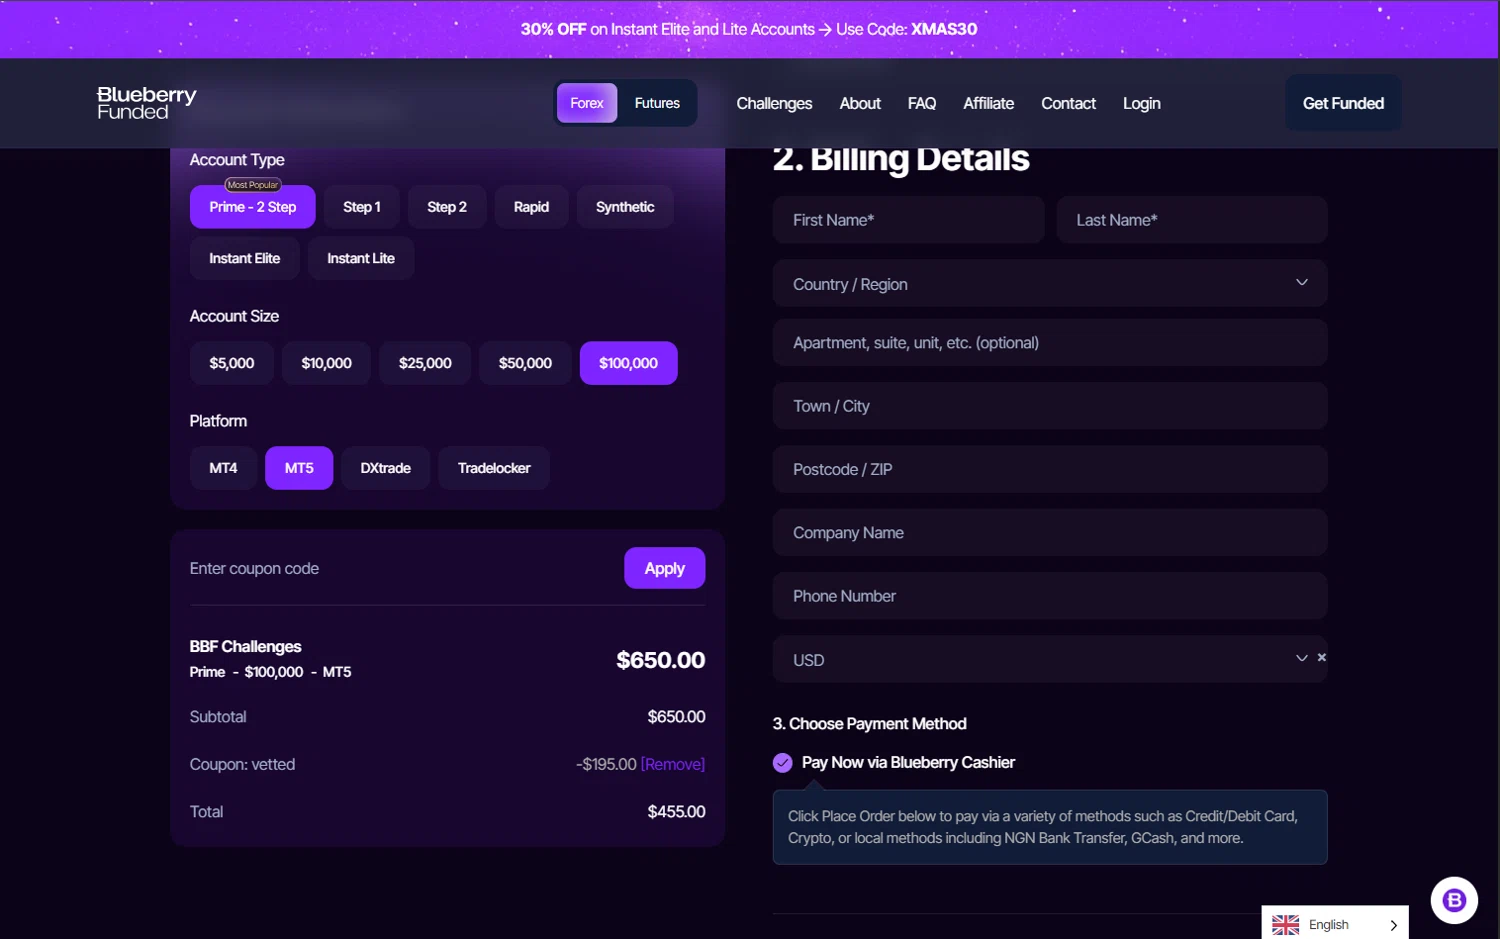Choose $50,000 account size
Viewport: 1500px width, 939px height.
[525, 363]
